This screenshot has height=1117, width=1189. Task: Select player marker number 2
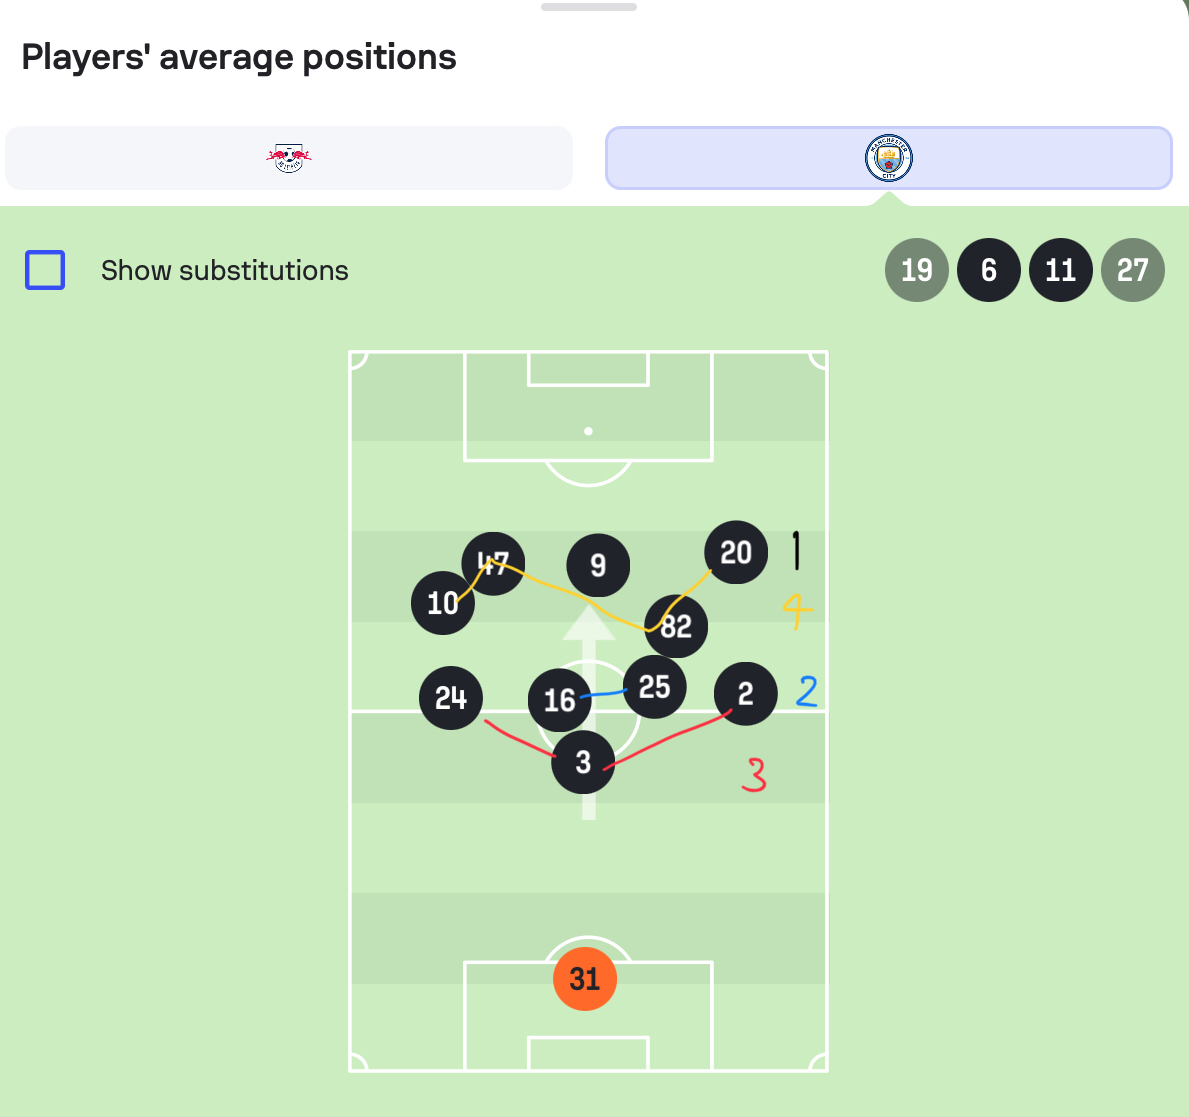coord(745,694)
